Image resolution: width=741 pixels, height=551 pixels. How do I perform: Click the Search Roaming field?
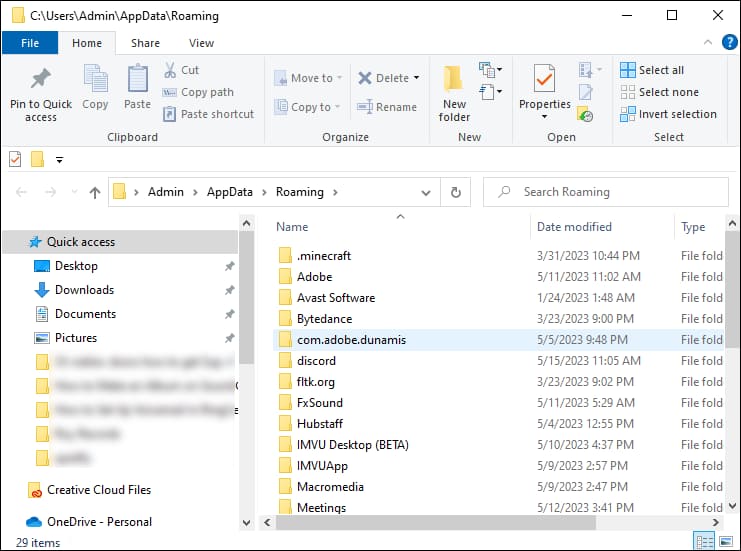[605, 192]
